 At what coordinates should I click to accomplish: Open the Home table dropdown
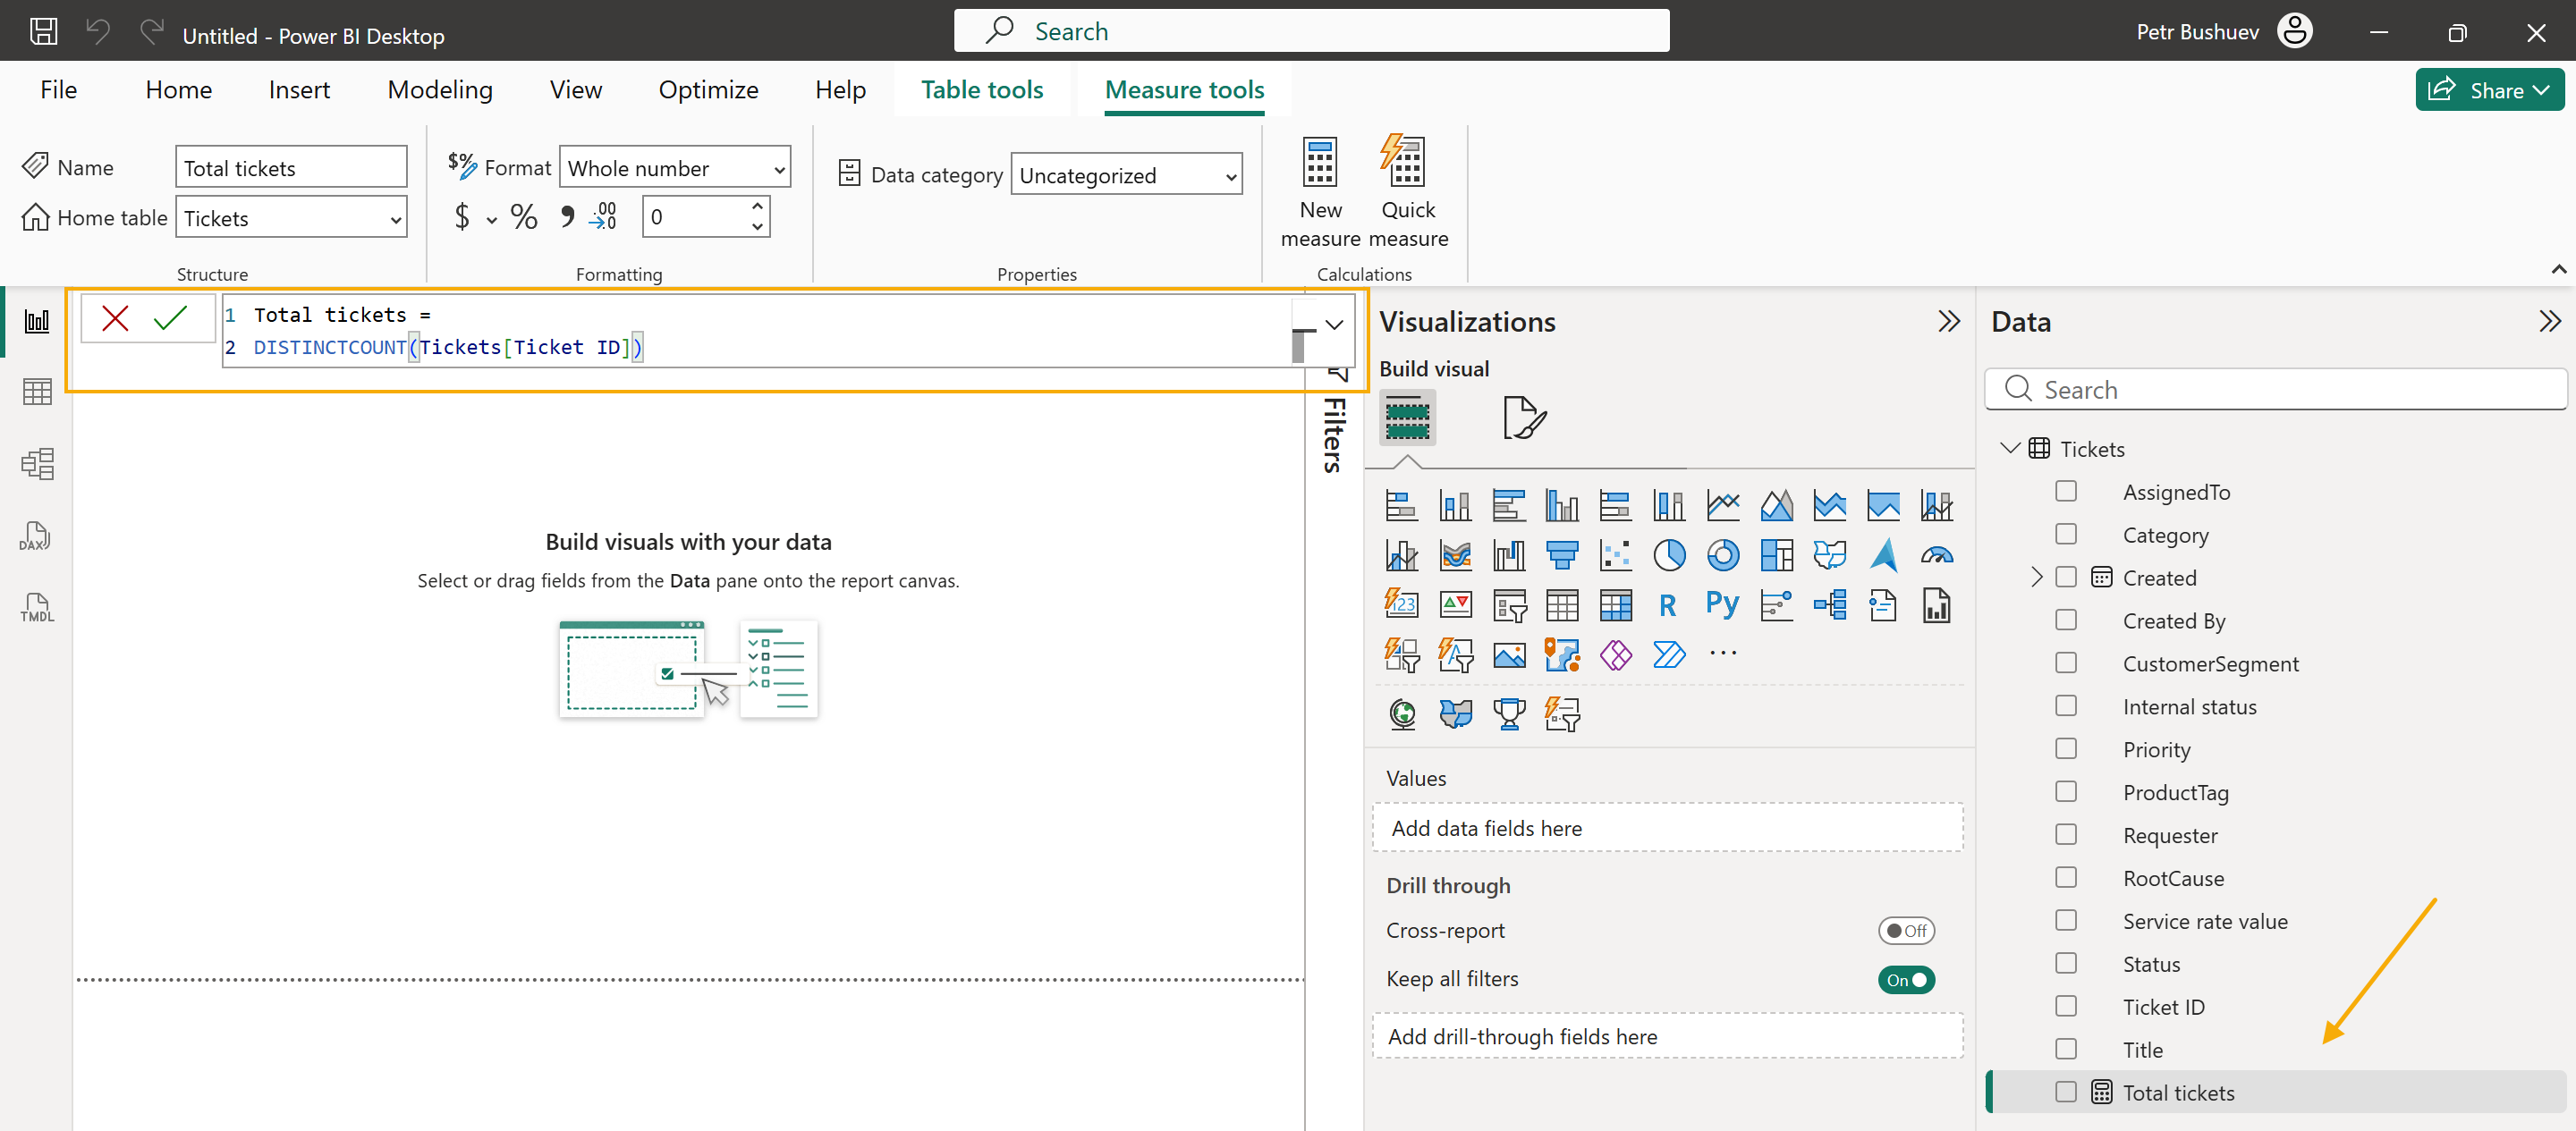pyautogui.click(x=291, y=217)
